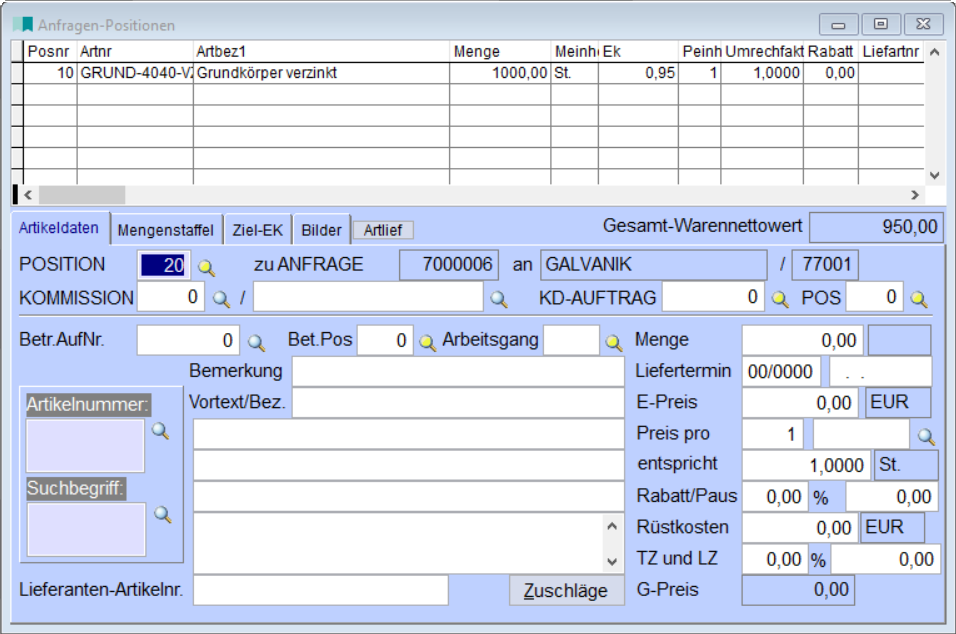
Task: Open search for Betr.AufNr. field
Action: (256, 342)
